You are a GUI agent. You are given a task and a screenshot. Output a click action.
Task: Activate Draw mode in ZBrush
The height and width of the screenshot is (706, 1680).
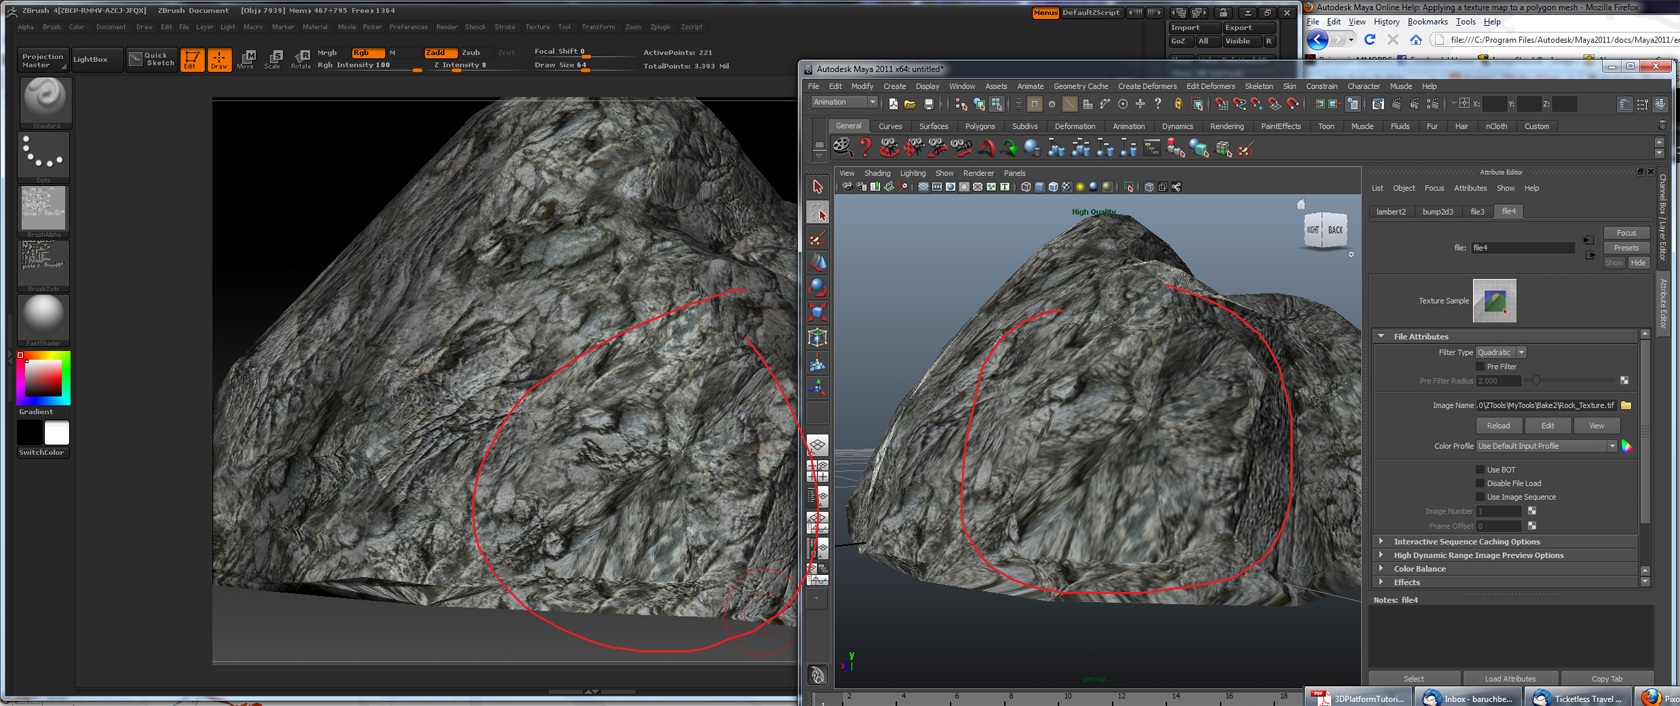[219, 59]
